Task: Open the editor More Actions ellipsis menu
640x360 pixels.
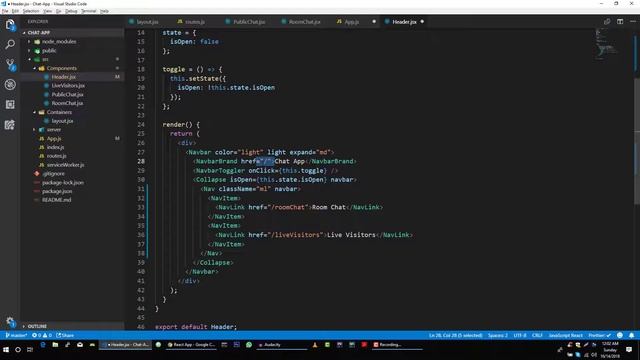Action: coord(633,22)
